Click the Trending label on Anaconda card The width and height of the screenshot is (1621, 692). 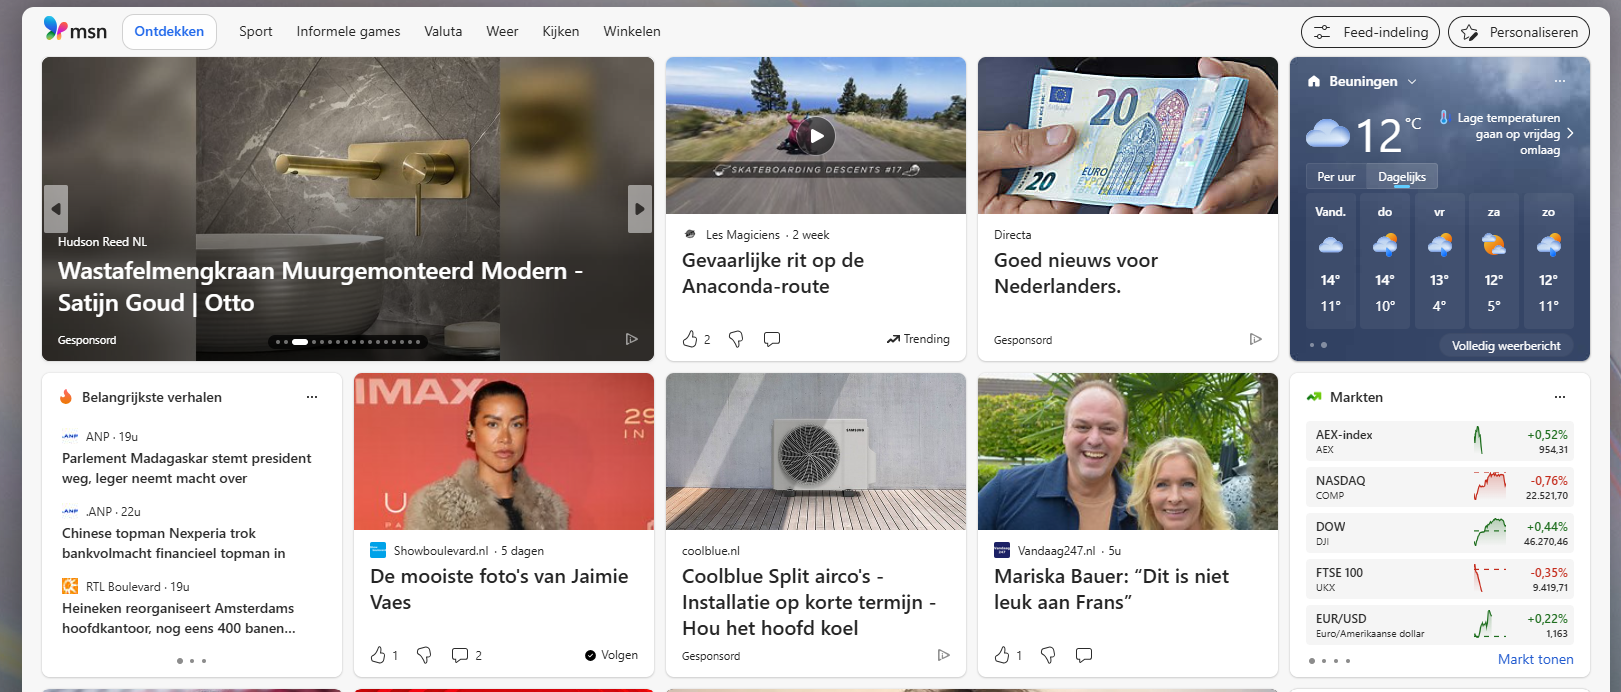(918, 339)
